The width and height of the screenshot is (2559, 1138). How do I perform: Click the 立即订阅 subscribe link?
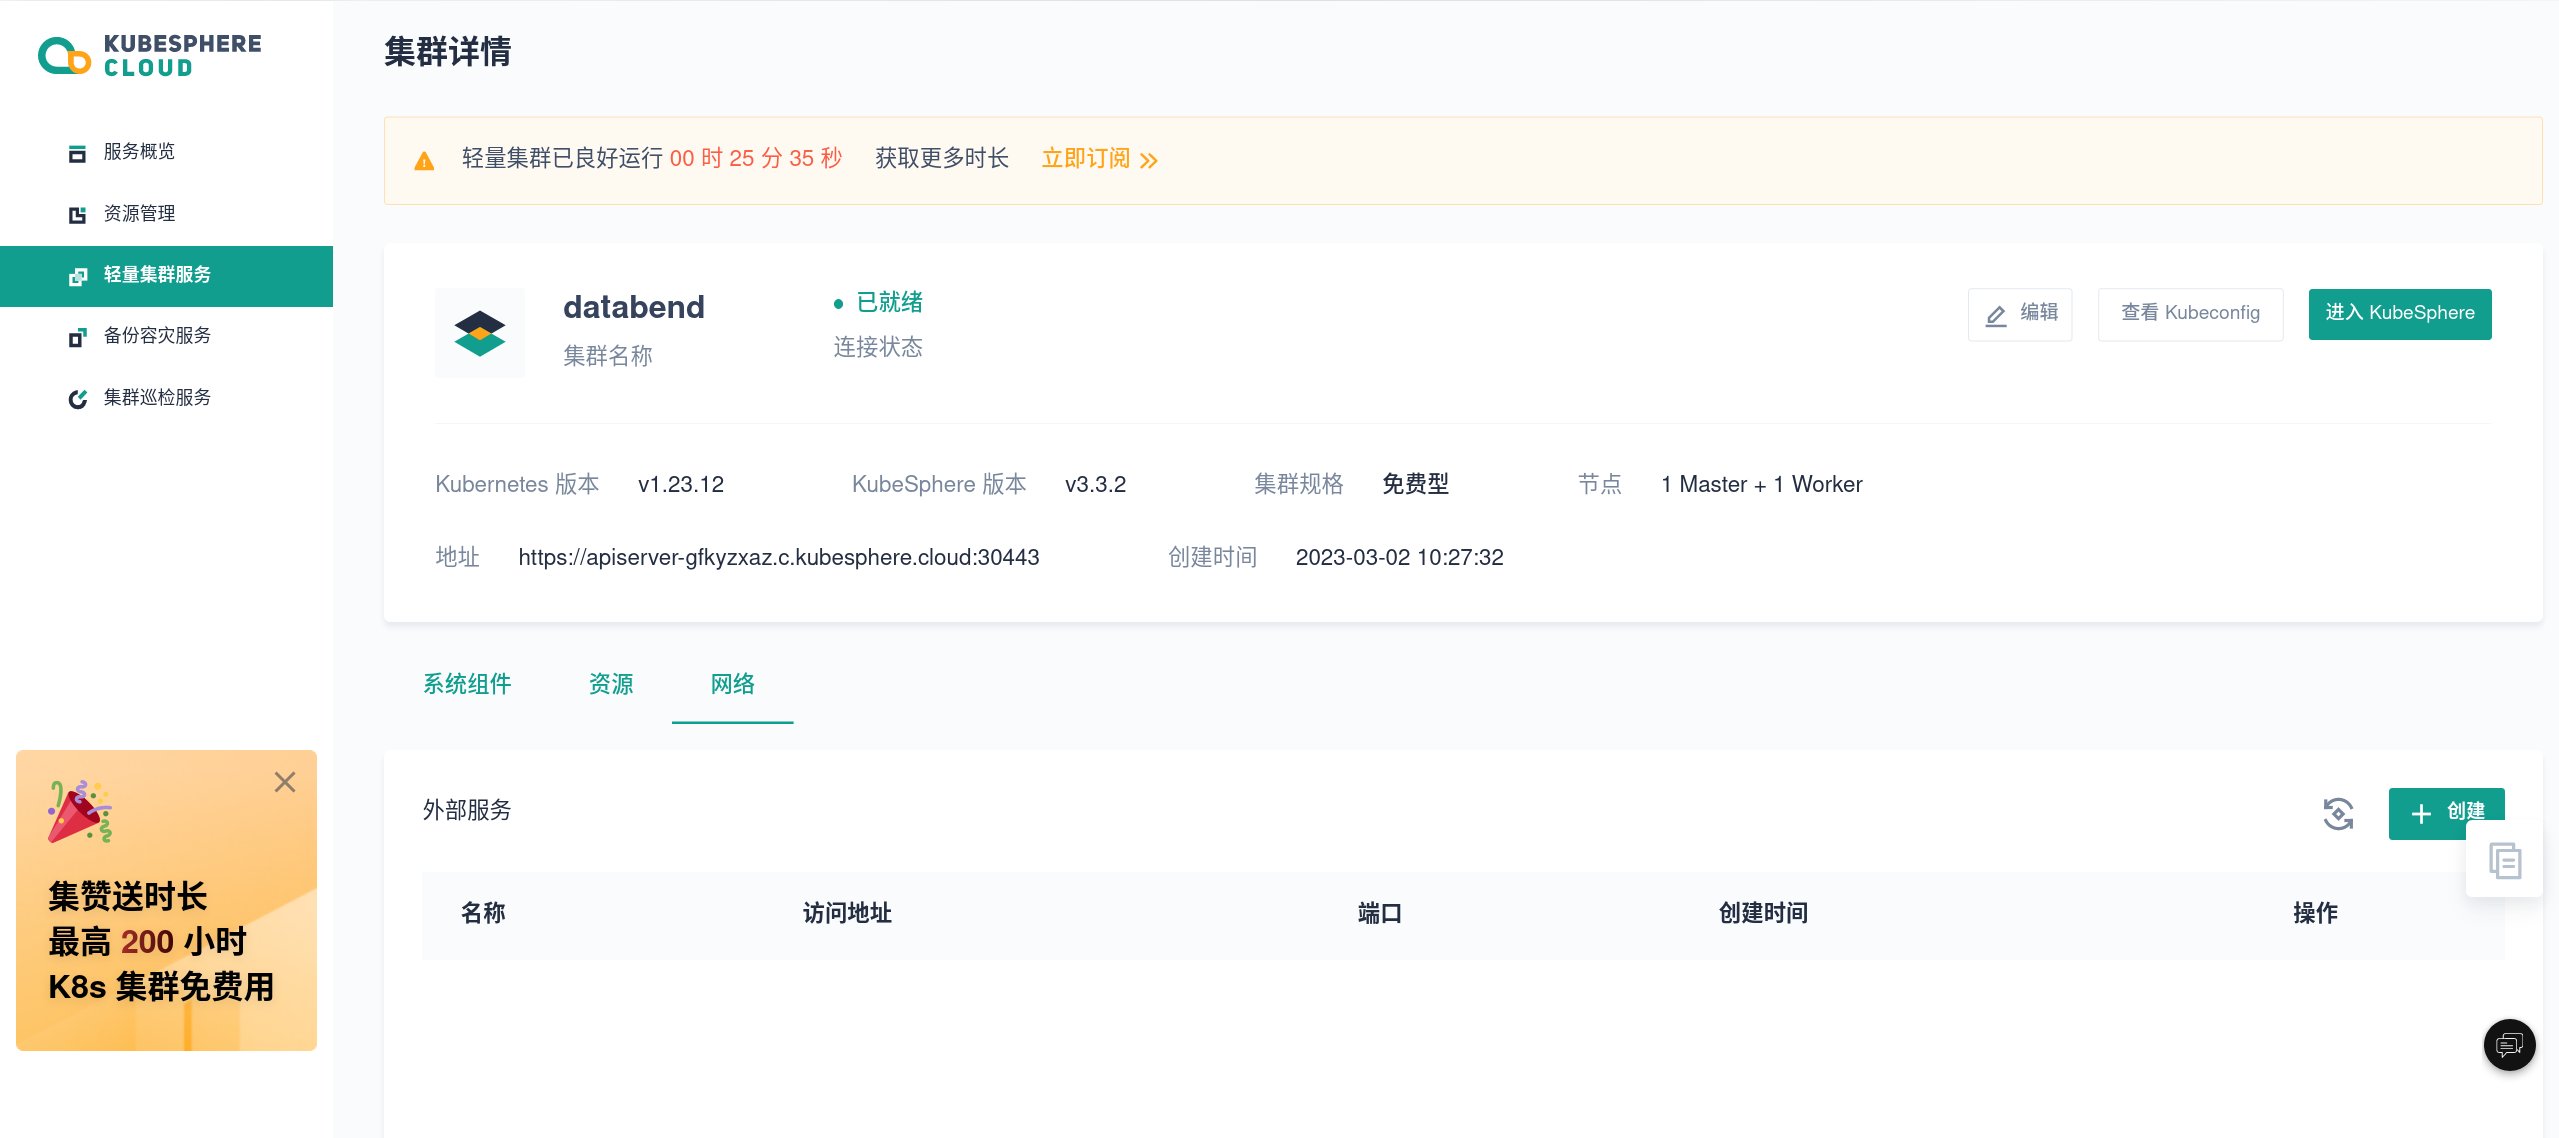click(x=1085, y=159)
